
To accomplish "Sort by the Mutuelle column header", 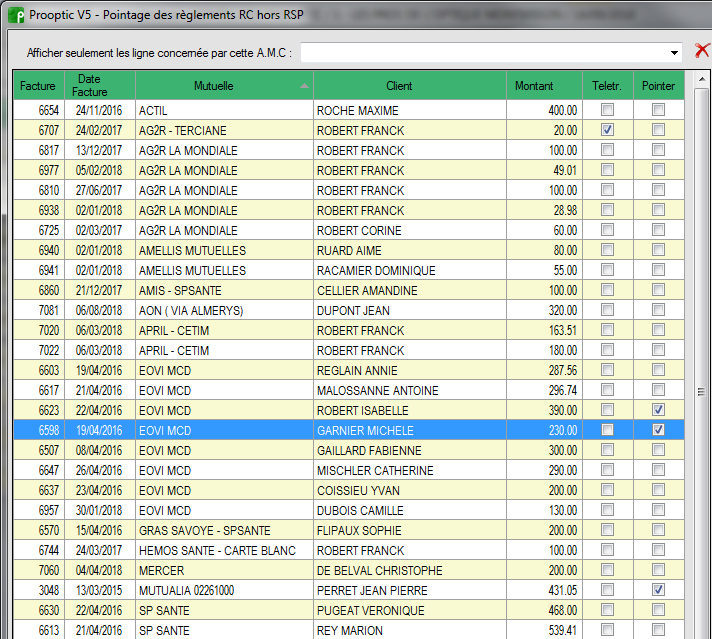I will [224, 85].
